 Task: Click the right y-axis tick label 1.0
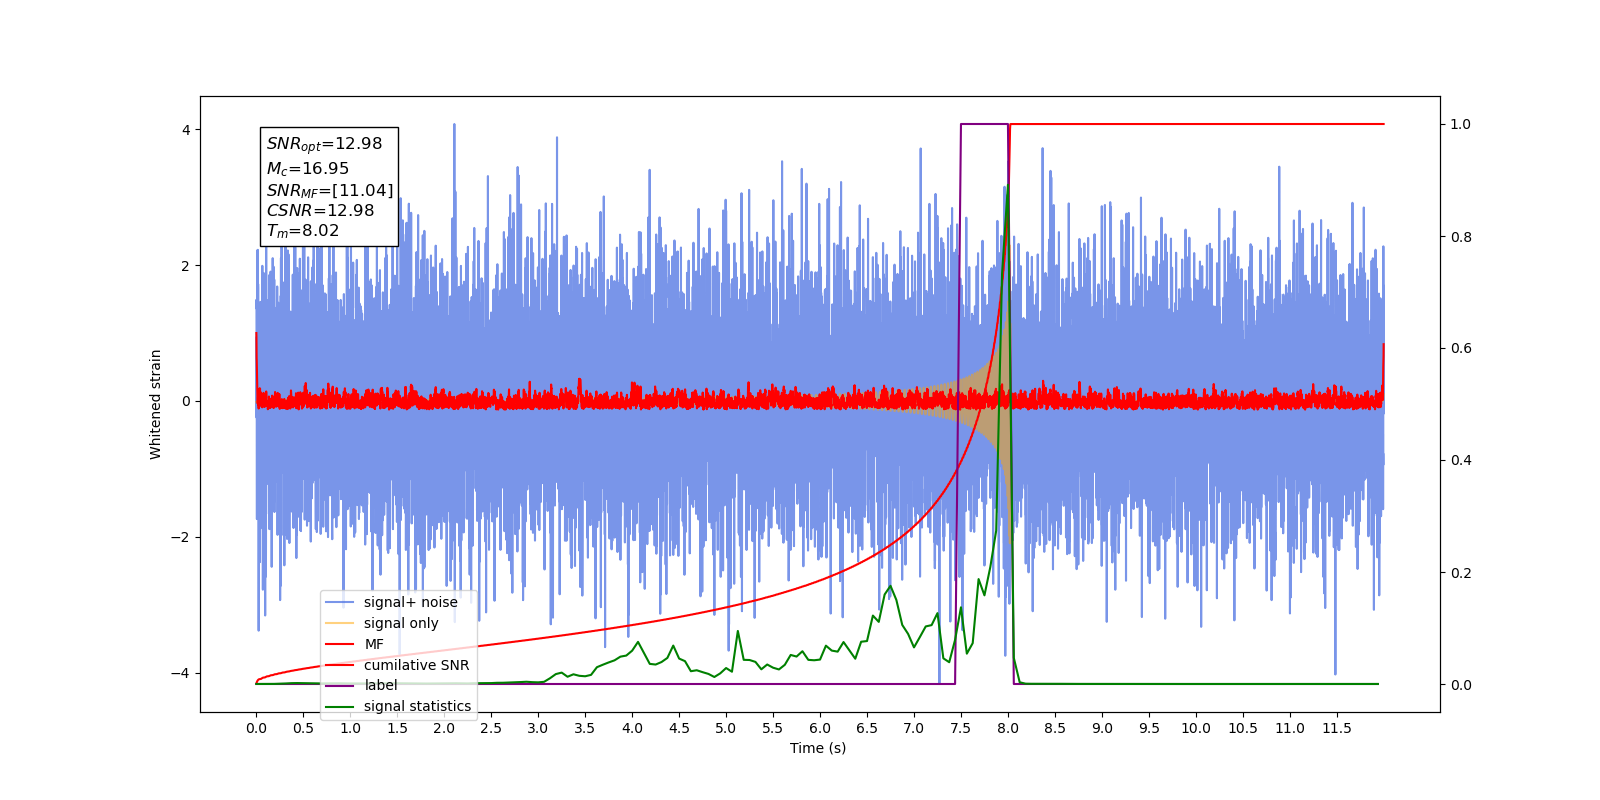(1461, 125)
